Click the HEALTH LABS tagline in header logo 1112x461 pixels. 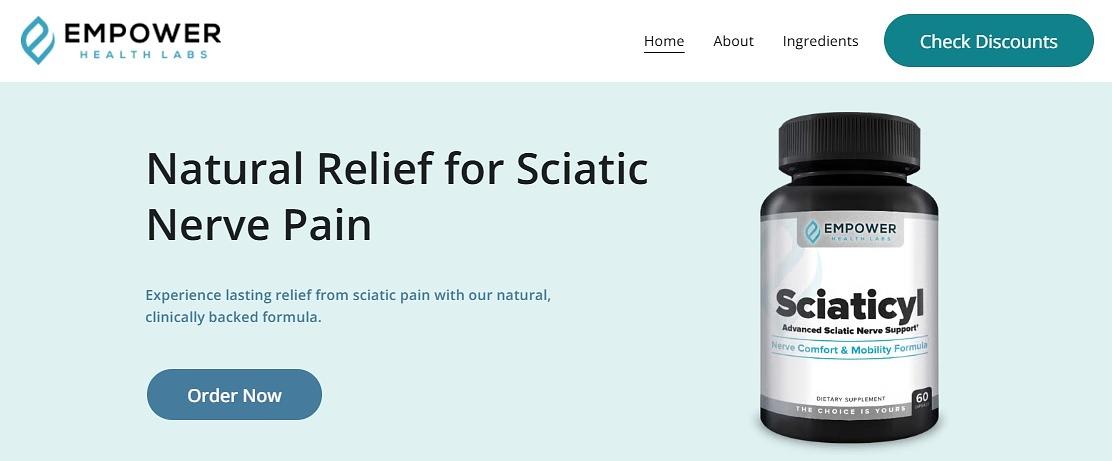(143, 55)
